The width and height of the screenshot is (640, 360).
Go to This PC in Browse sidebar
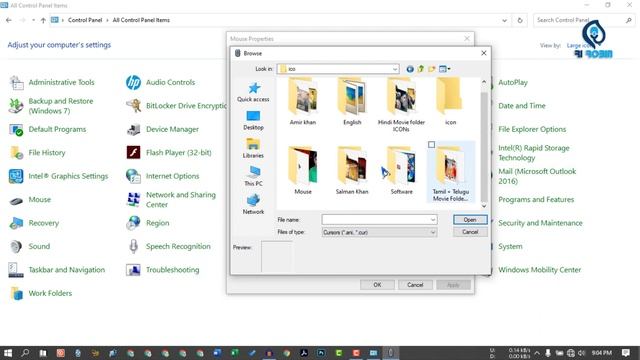coord(253,176)
